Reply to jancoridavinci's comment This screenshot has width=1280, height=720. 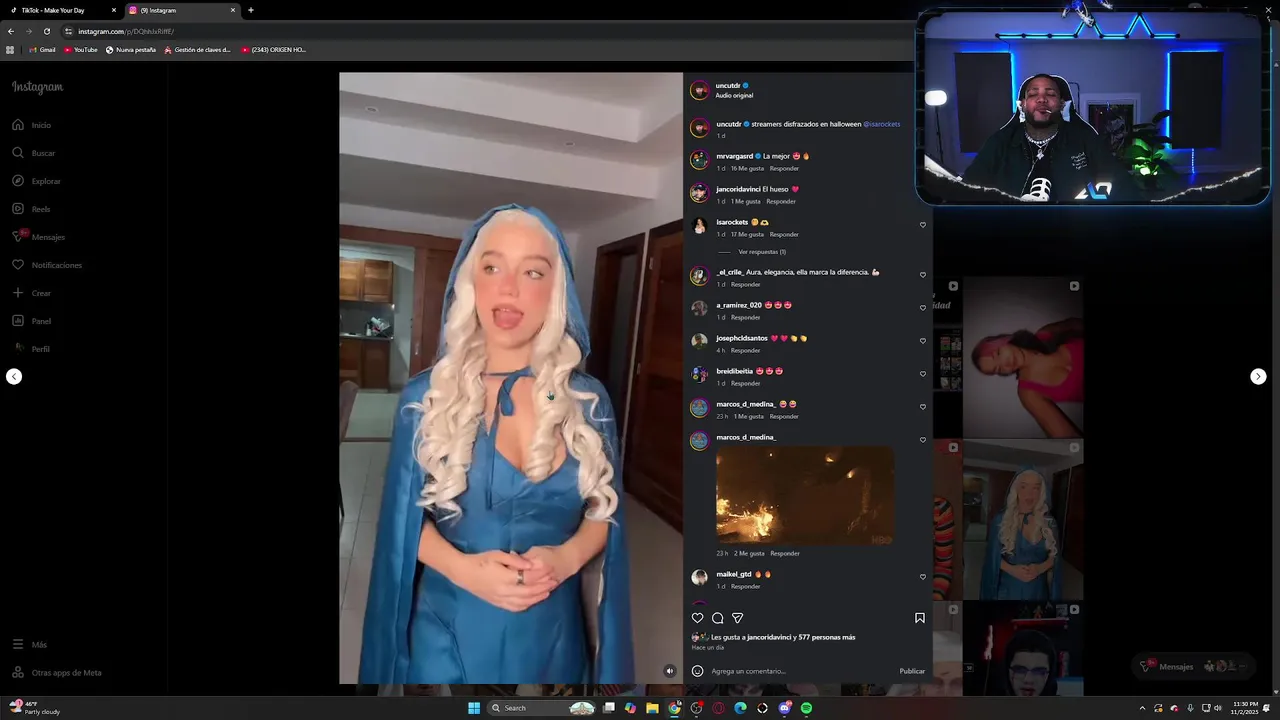[x=781, y=201]
